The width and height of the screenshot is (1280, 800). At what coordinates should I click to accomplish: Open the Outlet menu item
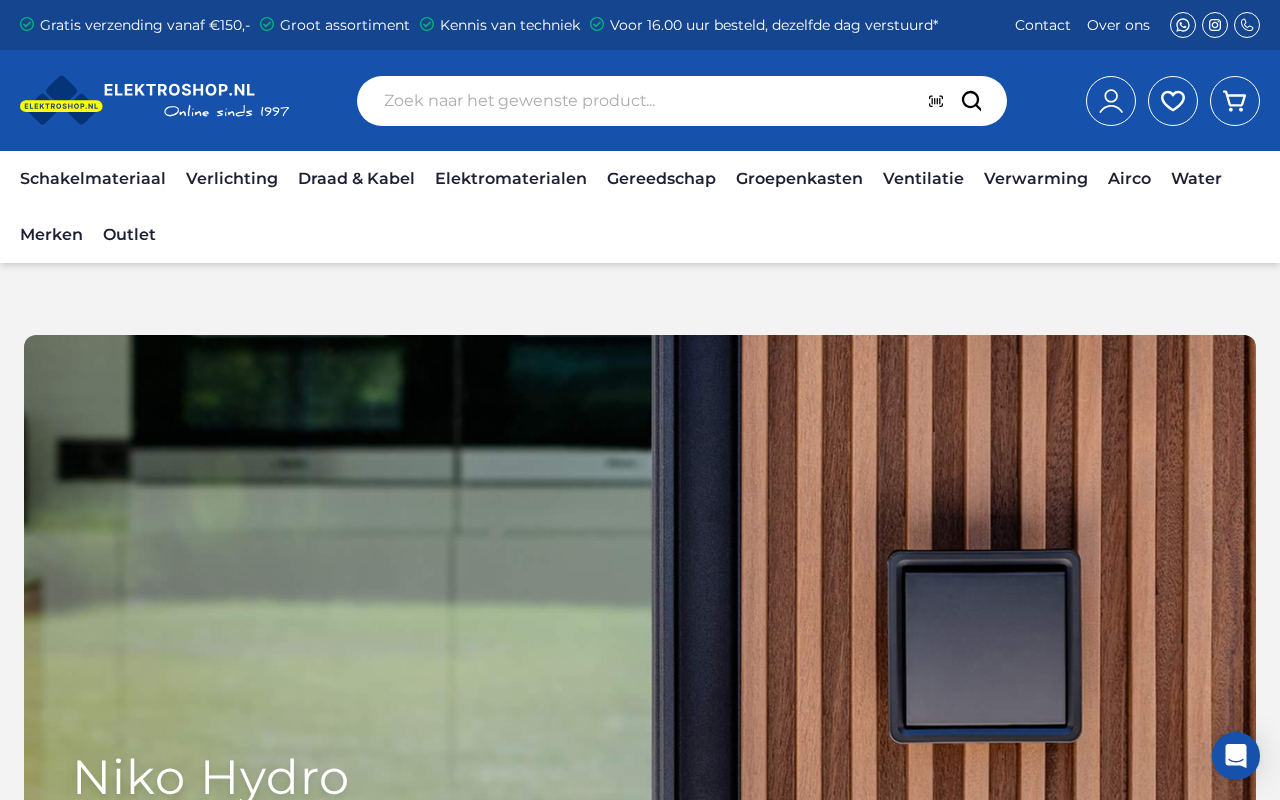[129, 235]
